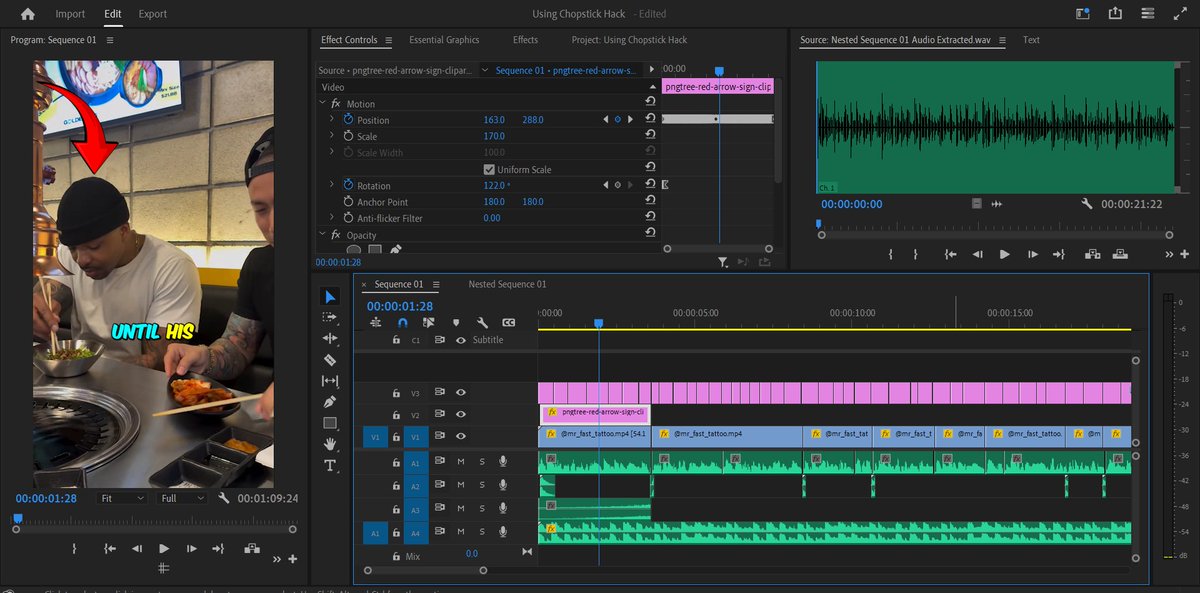Toggle timeline Snap magnet icon
The image size is (1200, 593).
pos(403,323)
